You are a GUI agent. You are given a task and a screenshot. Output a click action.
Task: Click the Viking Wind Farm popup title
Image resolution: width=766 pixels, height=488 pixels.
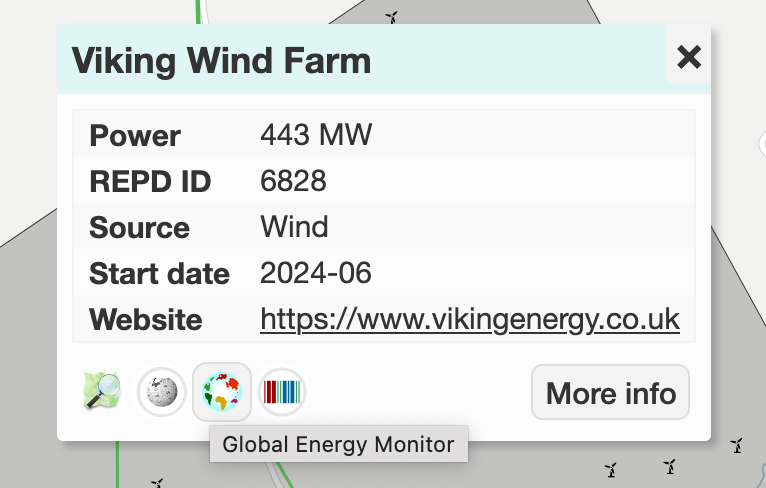coord(221,61)
